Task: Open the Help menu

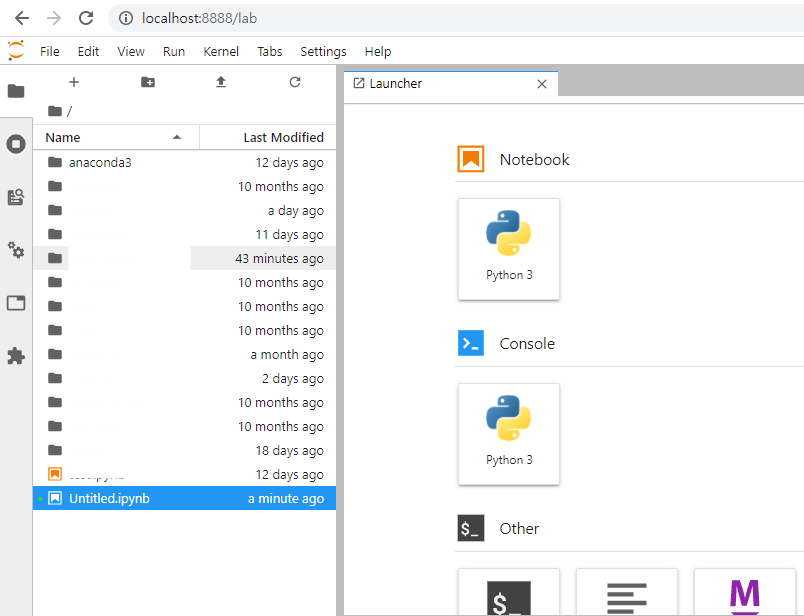Action: click(378, 51)
